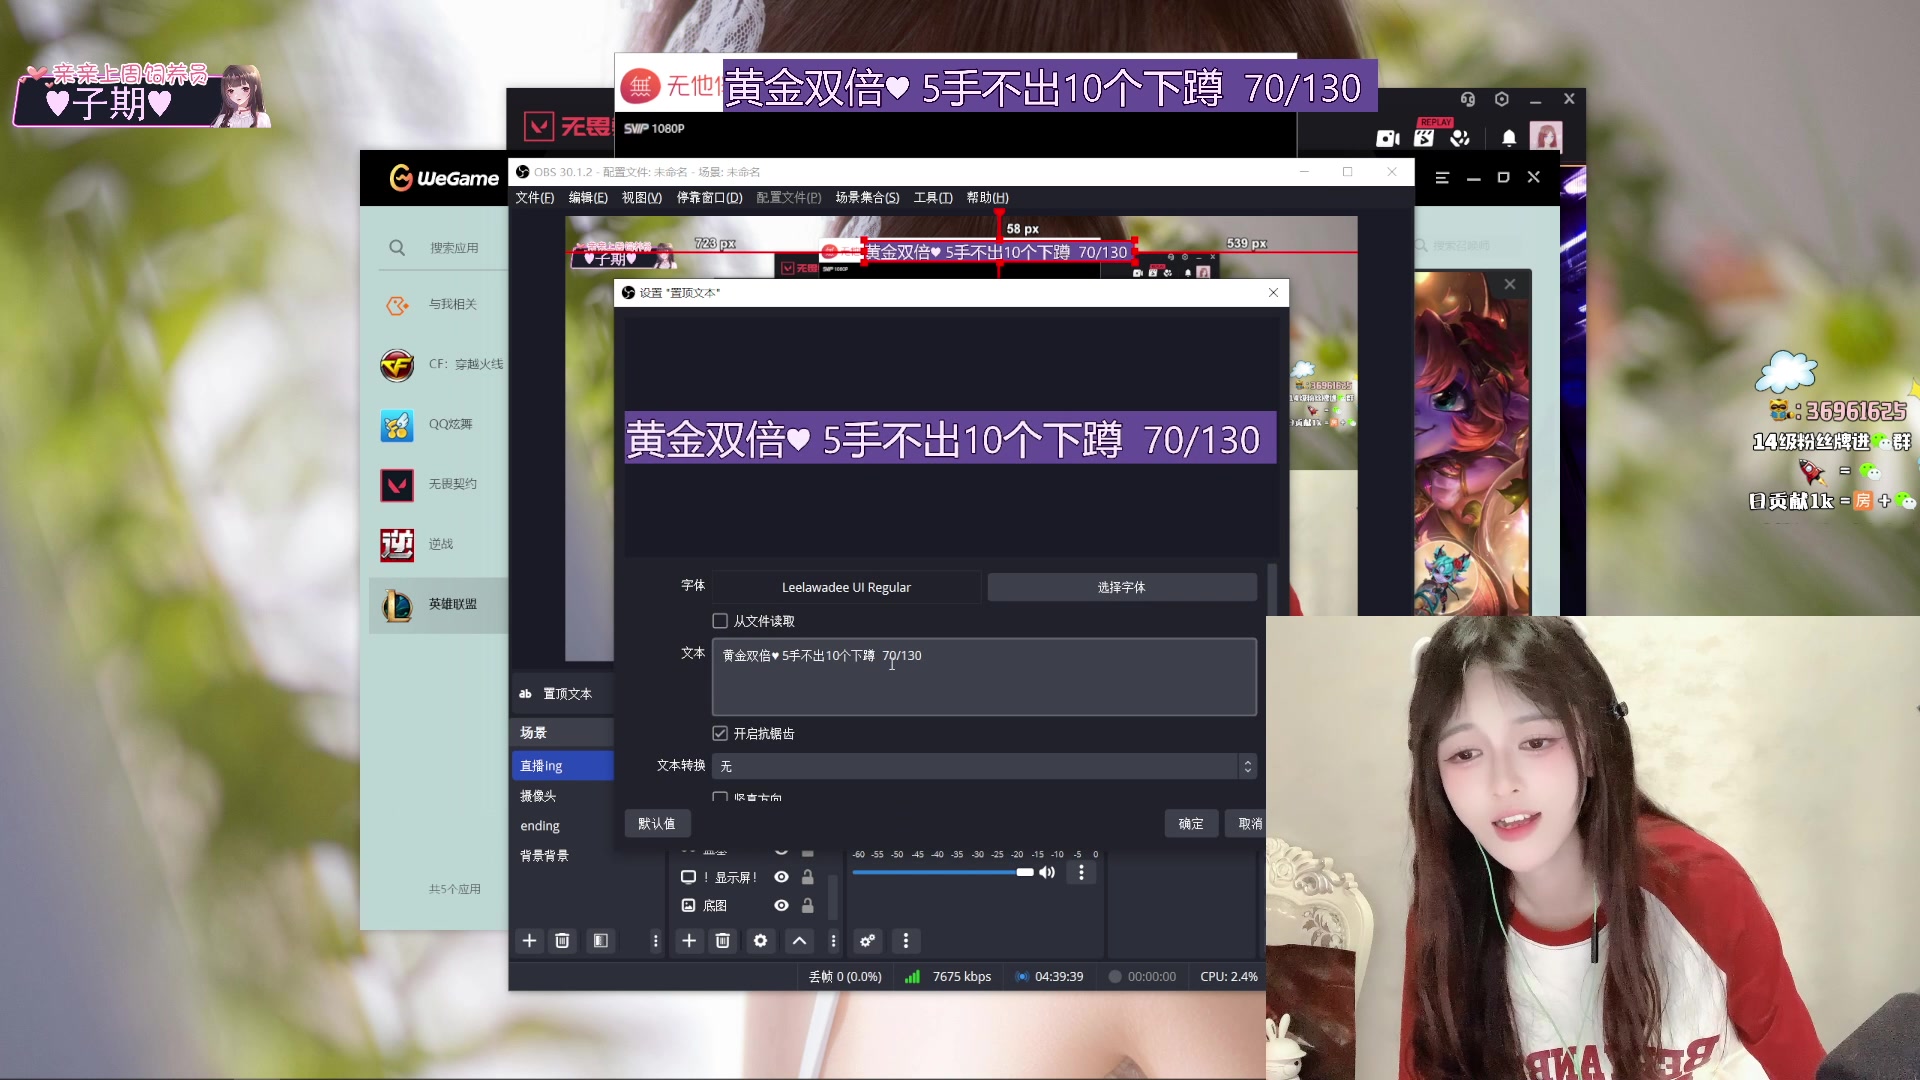Hide the 显示屏 source with eye icon
1920x1080 pixels.
pos(781,877)
